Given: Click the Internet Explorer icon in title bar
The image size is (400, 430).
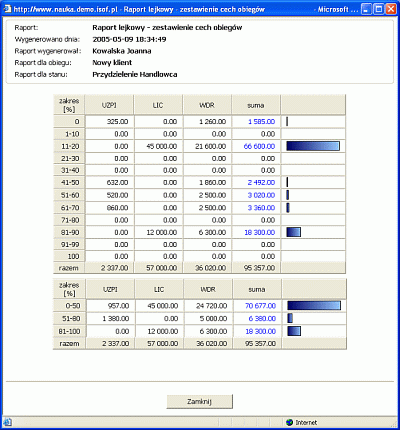Looking at the screenshot, I should 7,9.
